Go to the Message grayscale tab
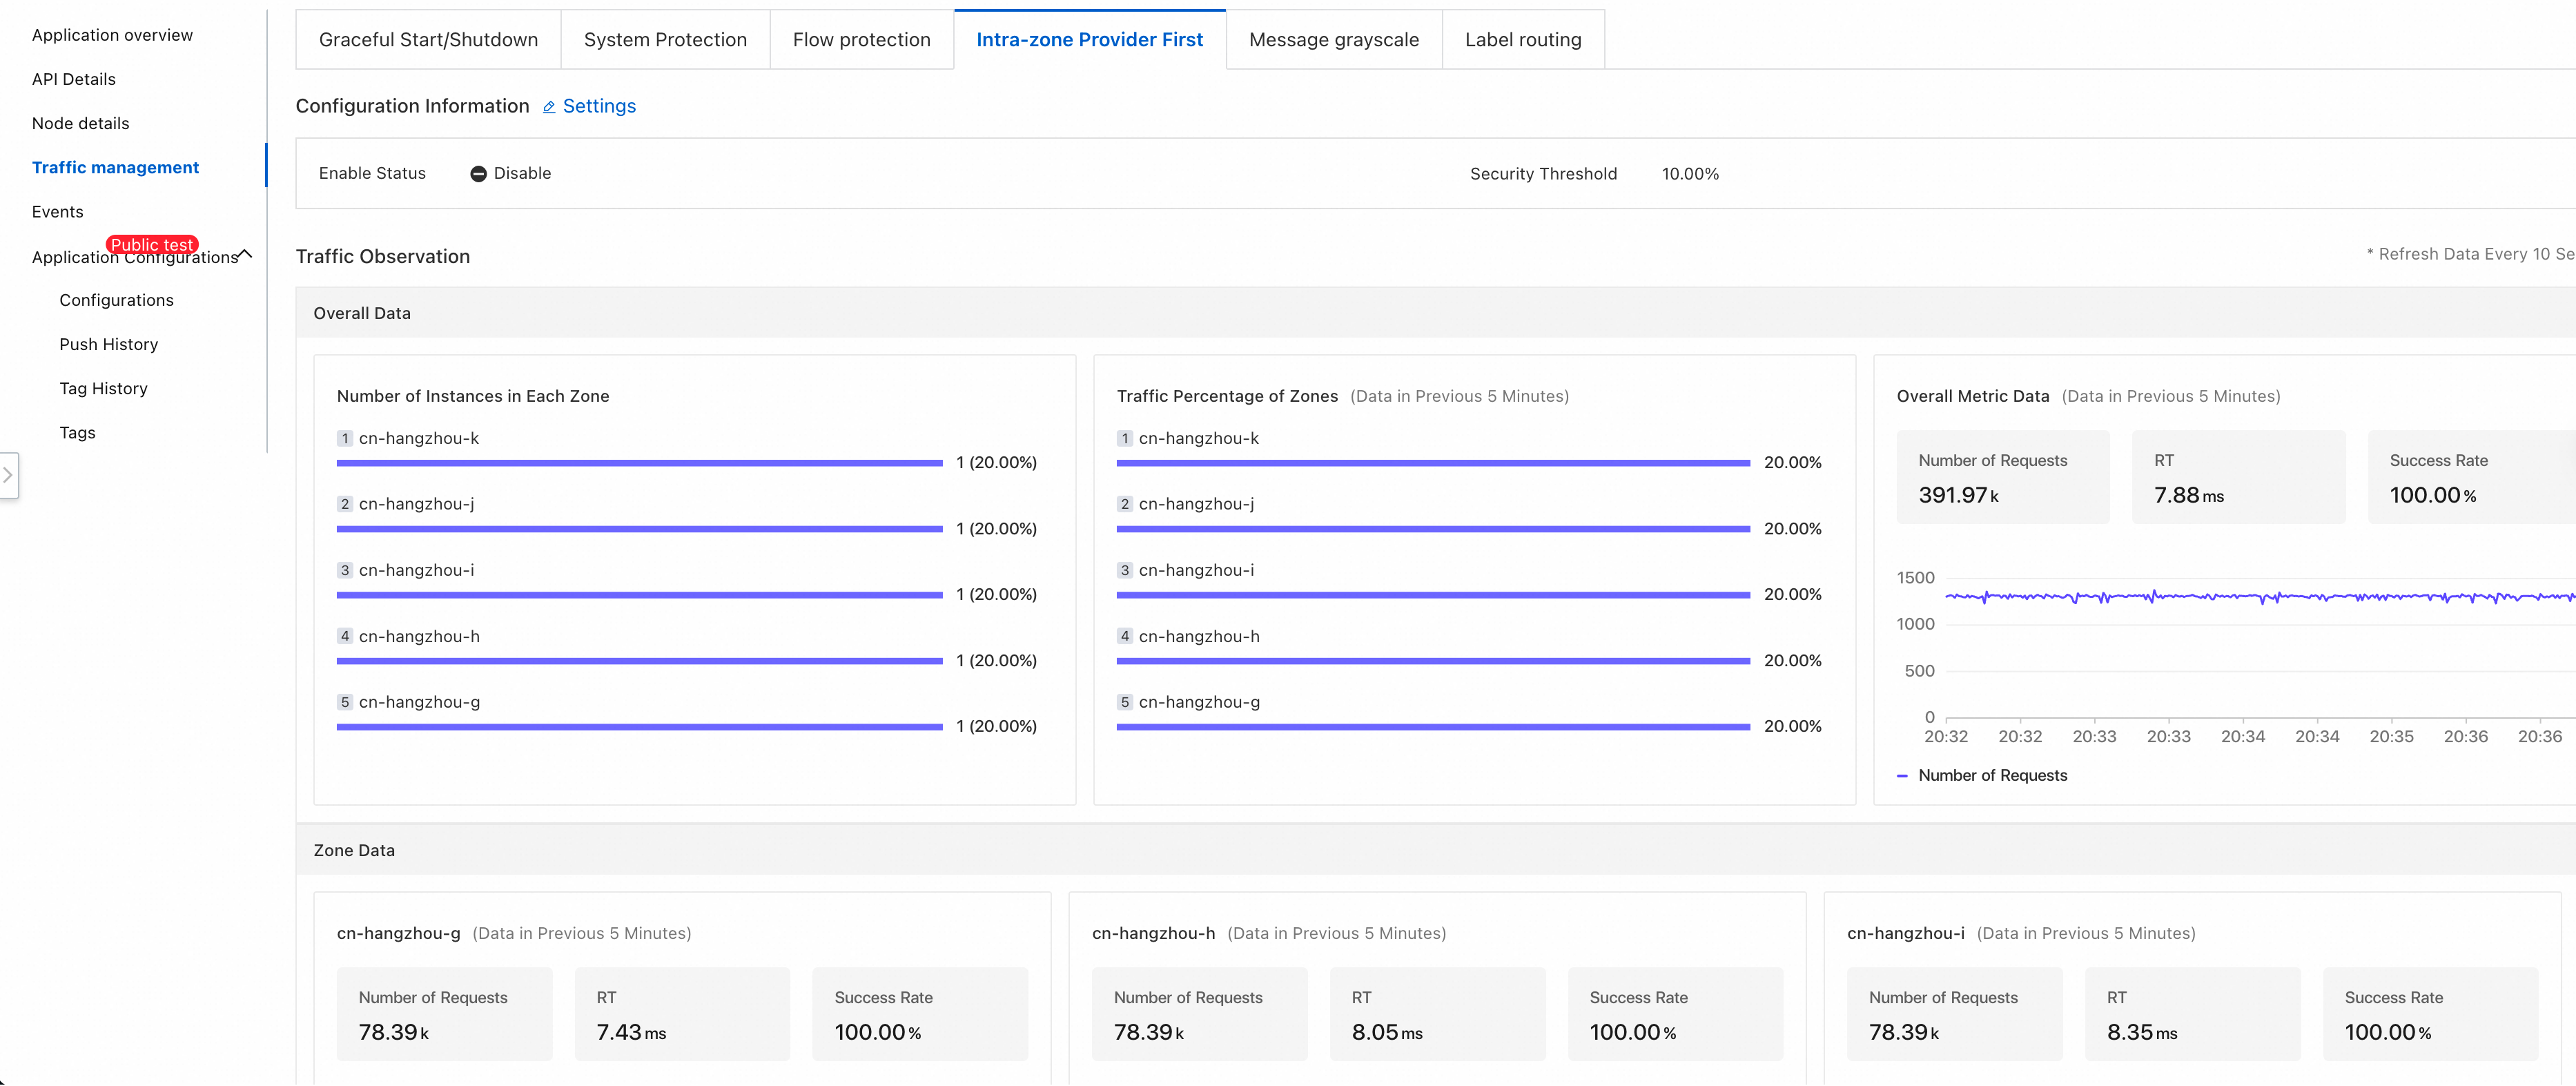 [1333, 40]
